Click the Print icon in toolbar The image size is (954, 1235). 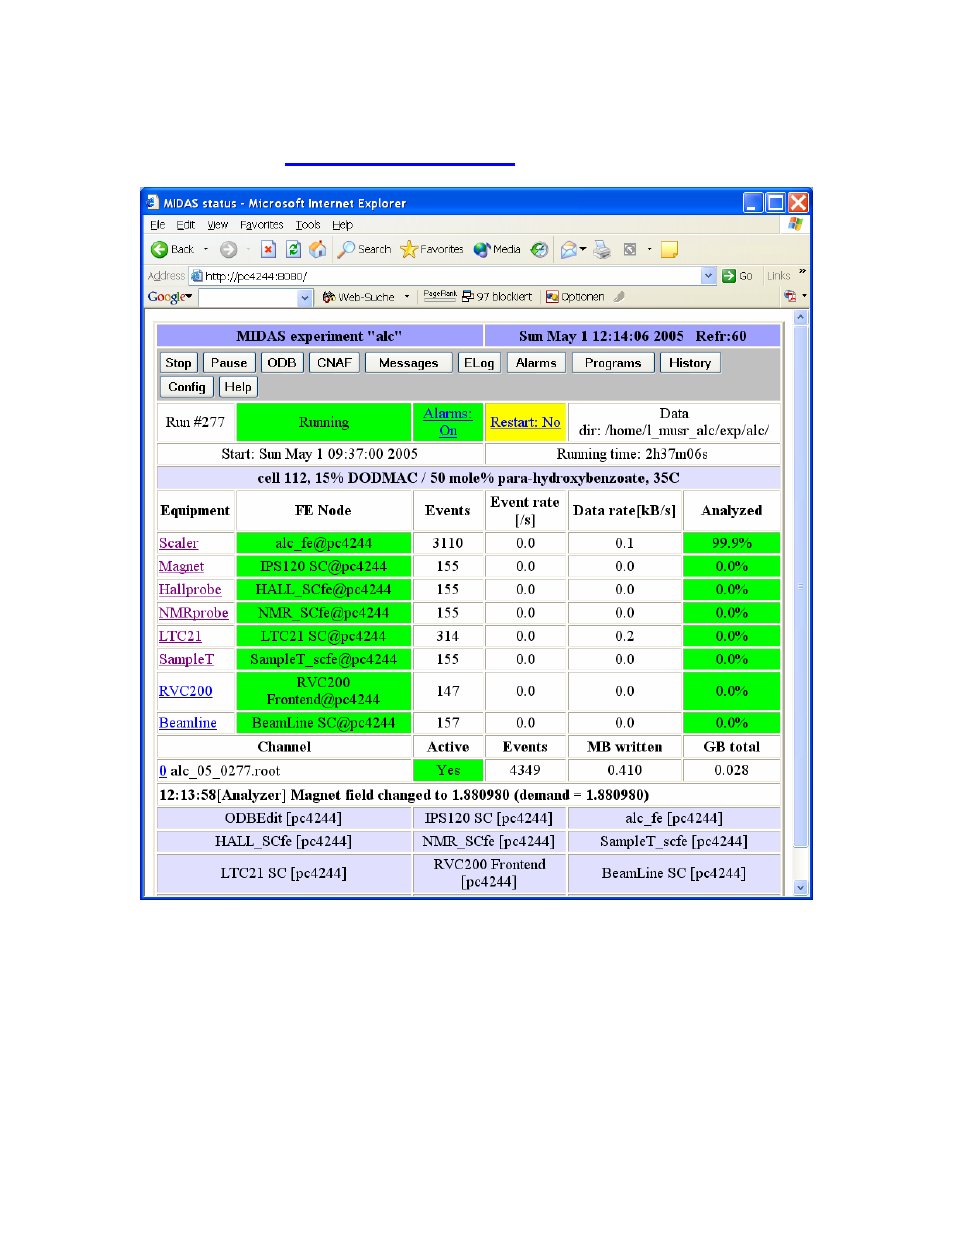click(602, 250)
